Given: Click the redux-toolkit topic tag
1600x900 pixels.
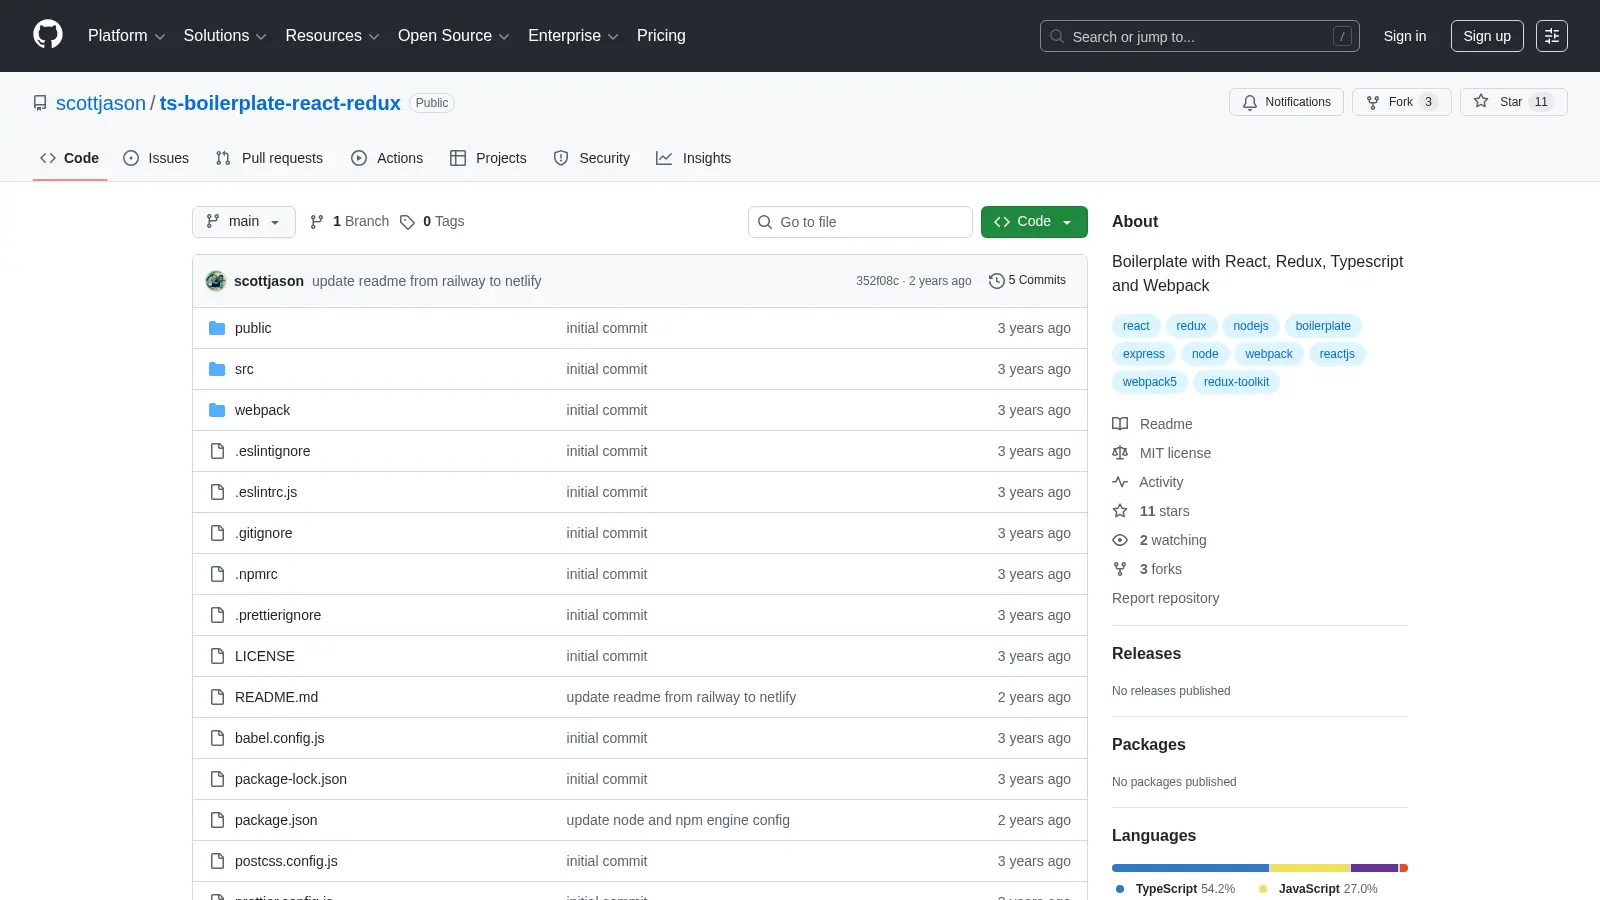Looking at the screenshot, I should (1236, 382).
